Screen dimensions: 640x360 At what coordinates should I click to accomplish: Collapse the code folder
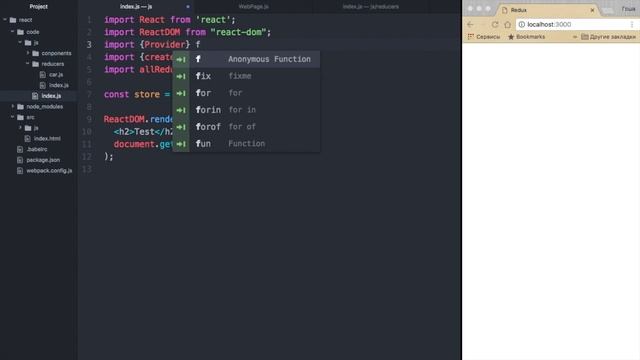12,31
